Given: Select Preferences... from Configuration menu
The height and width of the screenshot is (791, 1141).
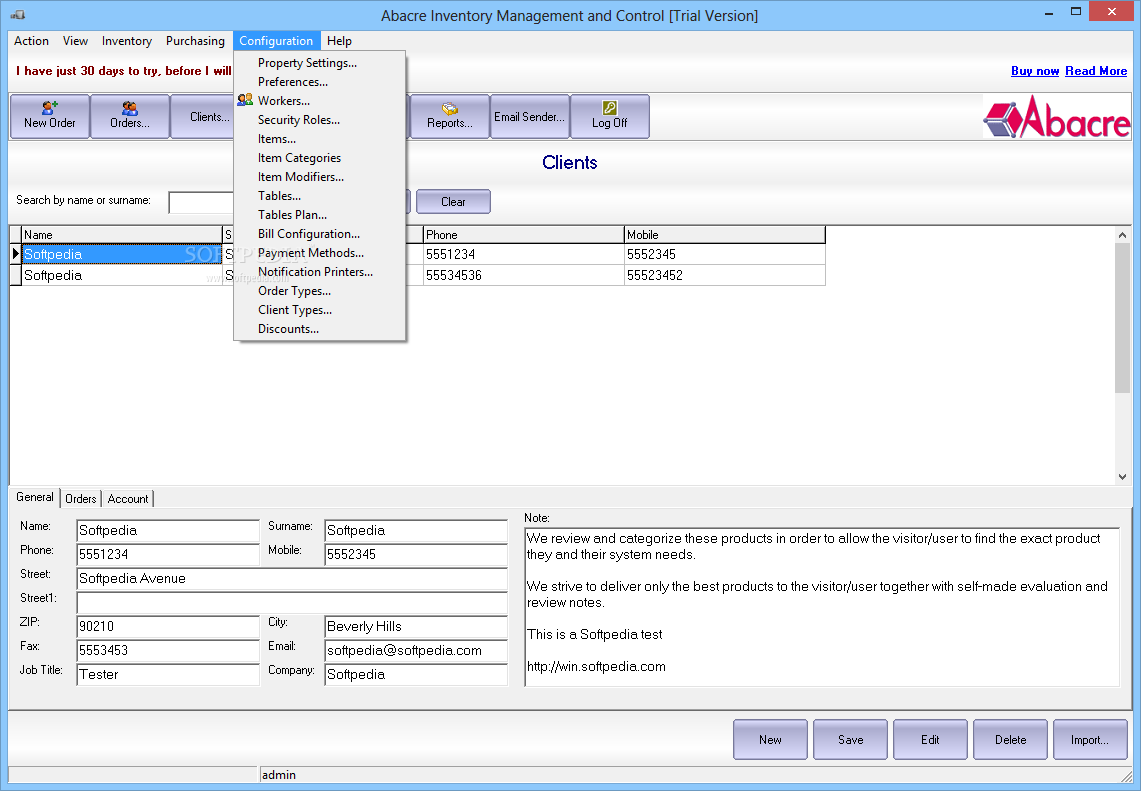Looking at the screenshot, I should tap(319, 82).
